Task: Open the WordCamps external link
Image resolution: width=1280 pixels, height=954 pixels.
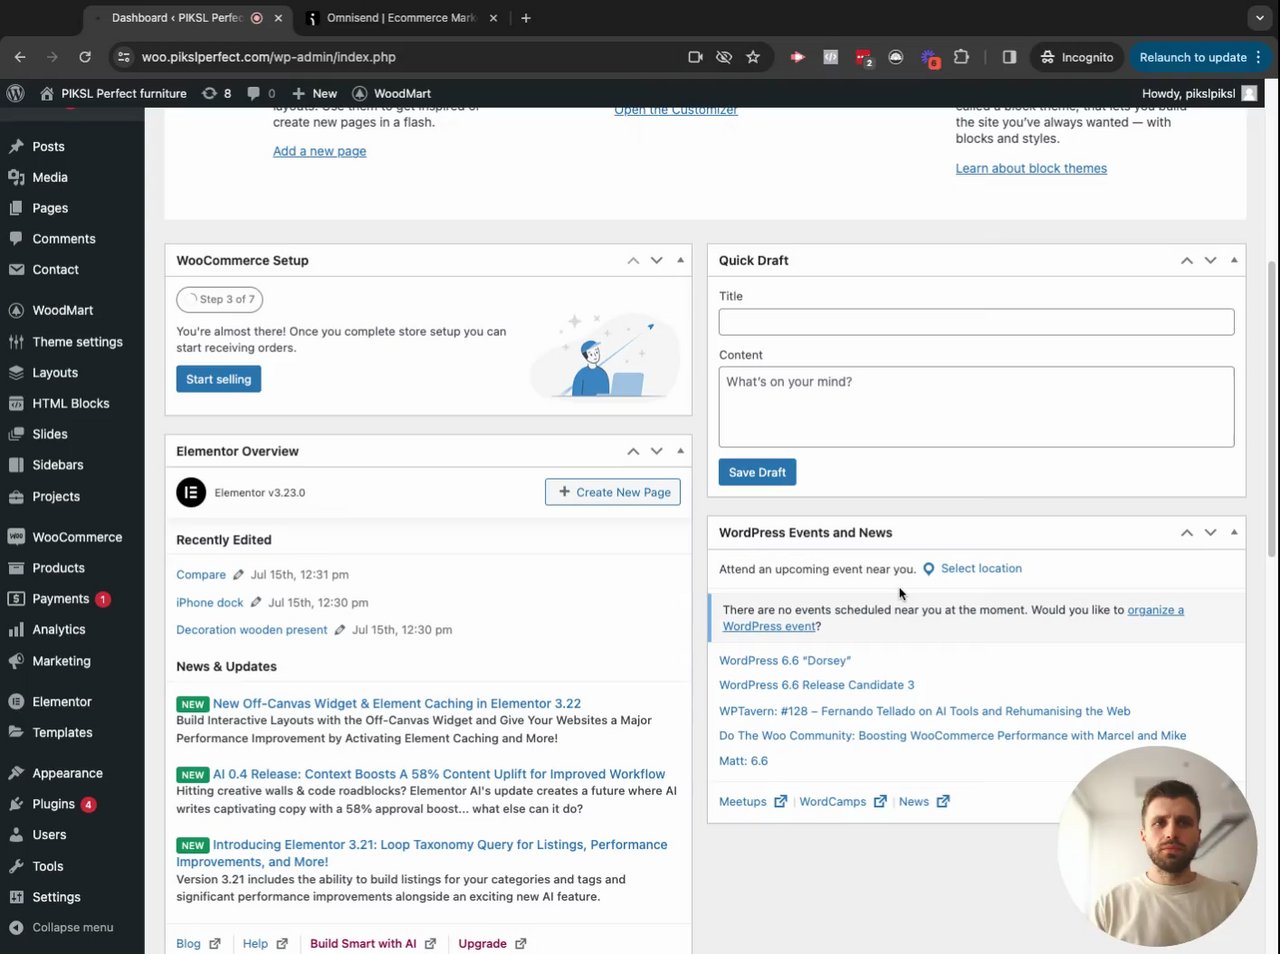Action: [x=843, y=802]
